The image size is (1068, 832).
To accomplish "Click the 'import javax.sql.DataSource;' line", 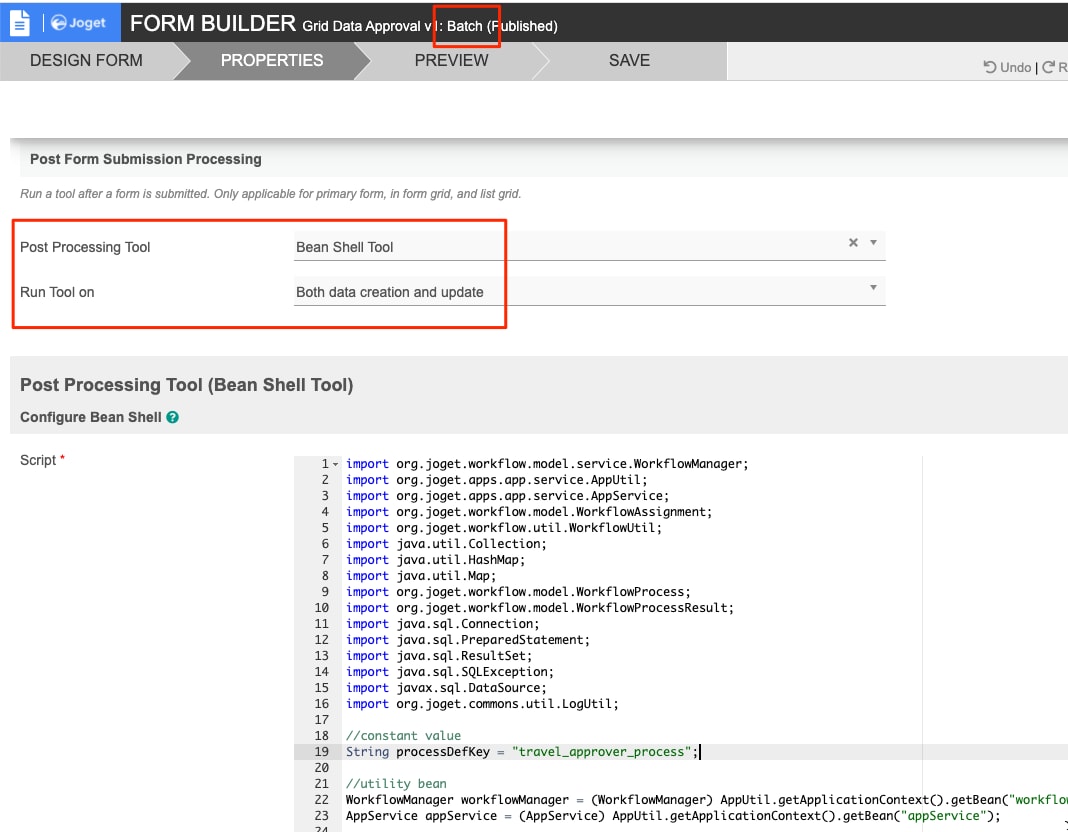I will click(x=446, y=688).
